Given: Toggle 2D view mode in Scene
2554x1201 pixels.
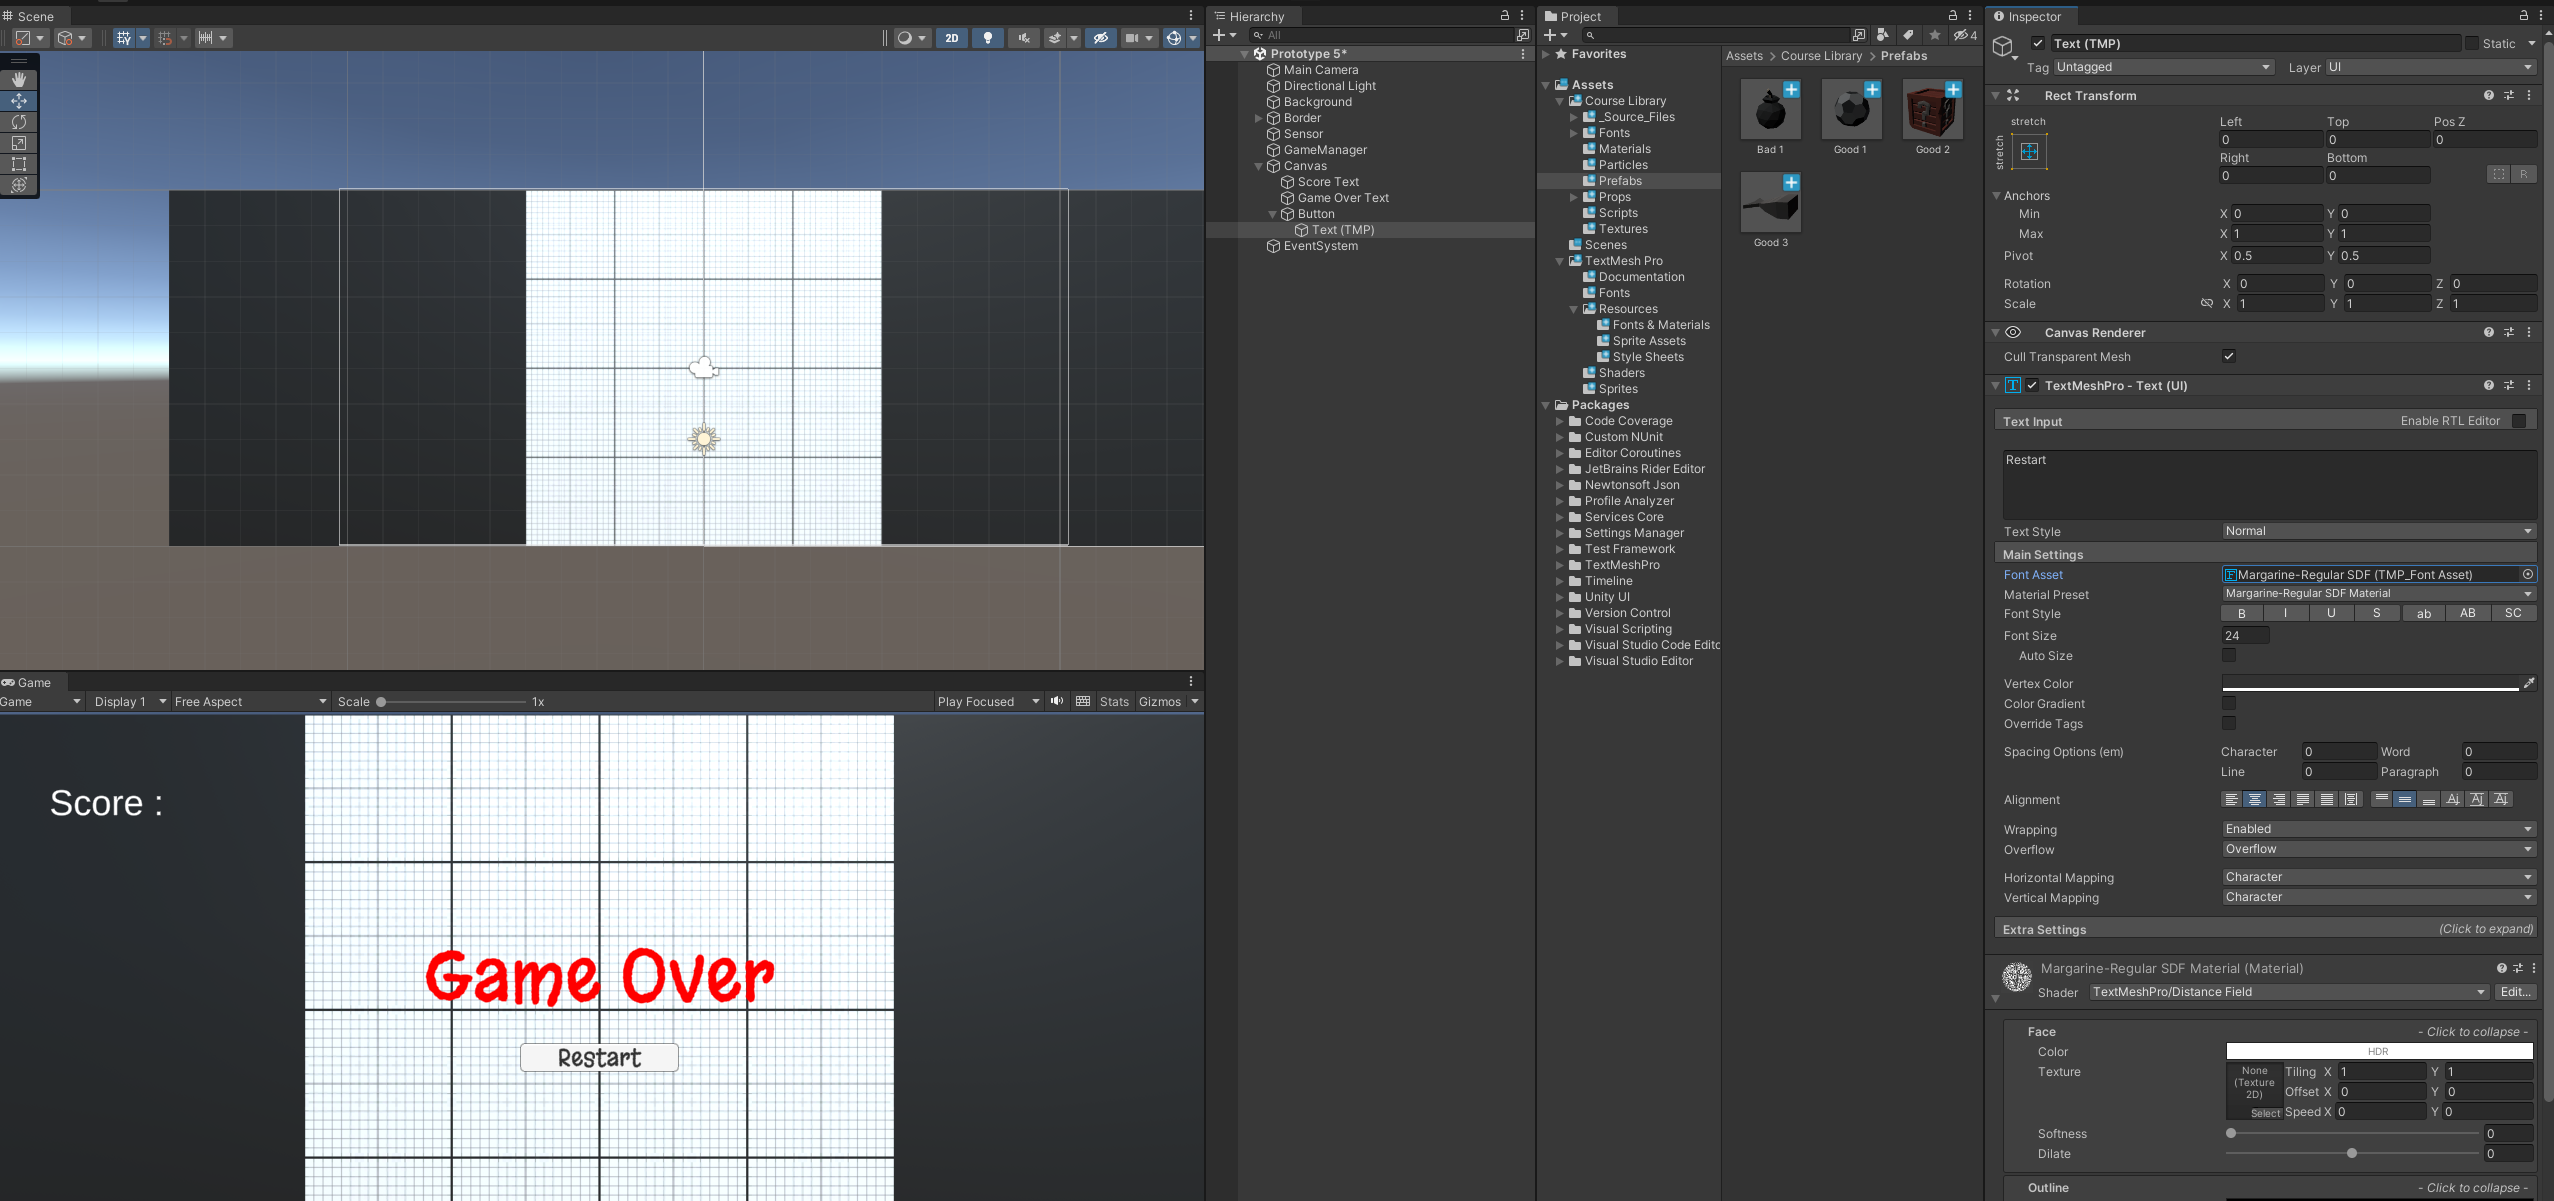Looking at the screenshot, I should pos(951,38).
